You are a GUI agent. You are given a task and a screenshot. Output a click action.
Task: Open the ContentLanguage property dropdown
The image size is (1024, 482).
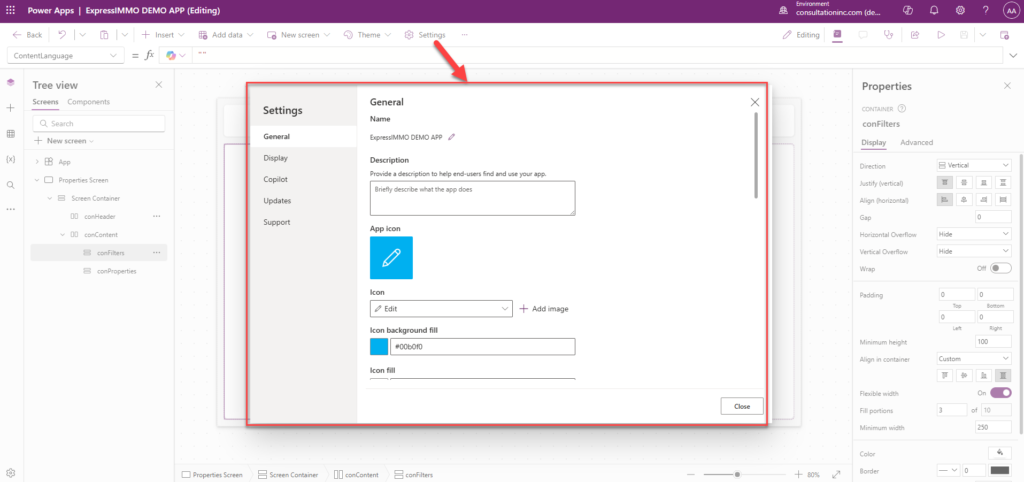[66, 56]
